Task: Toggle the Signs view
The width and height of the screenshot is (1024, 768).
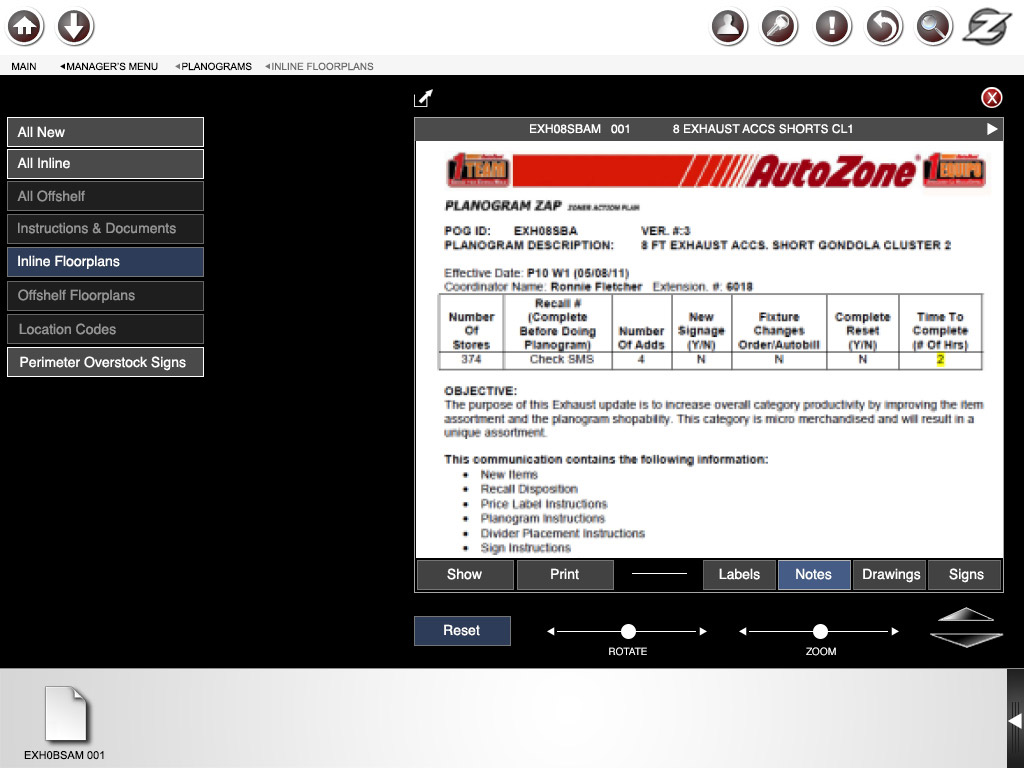Action: coord(966,575)
